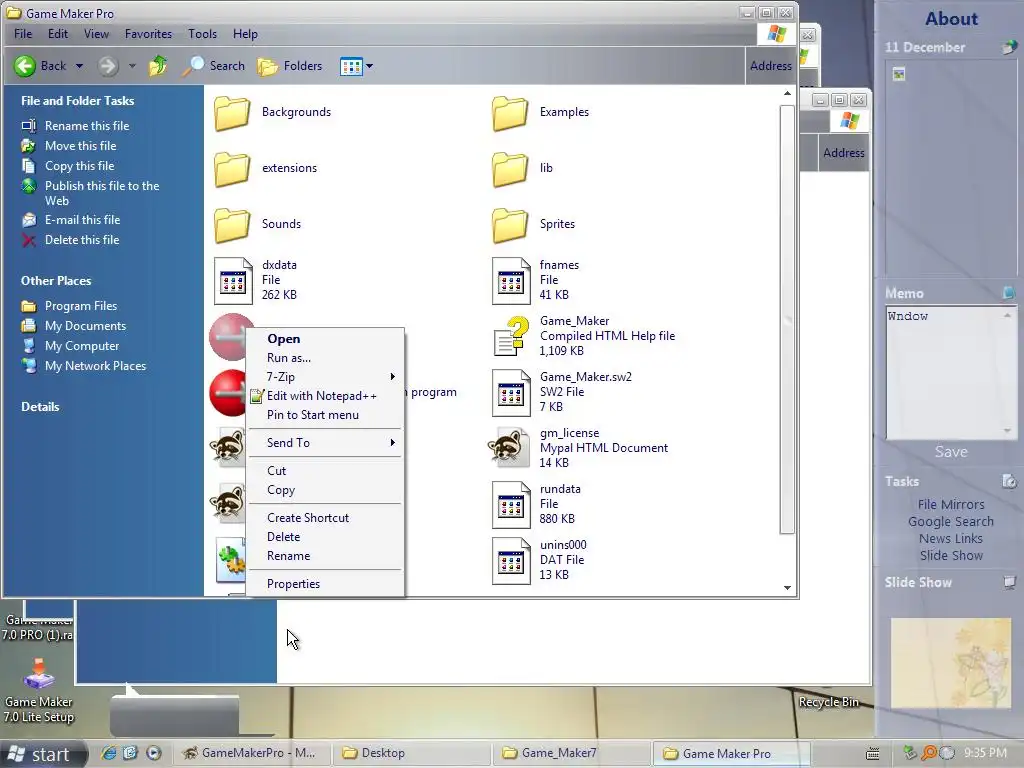Open Google Search in sidebar Tasks
This screenshot has height=768, width=1024.
pyautogui.click(x=951, y=522)
